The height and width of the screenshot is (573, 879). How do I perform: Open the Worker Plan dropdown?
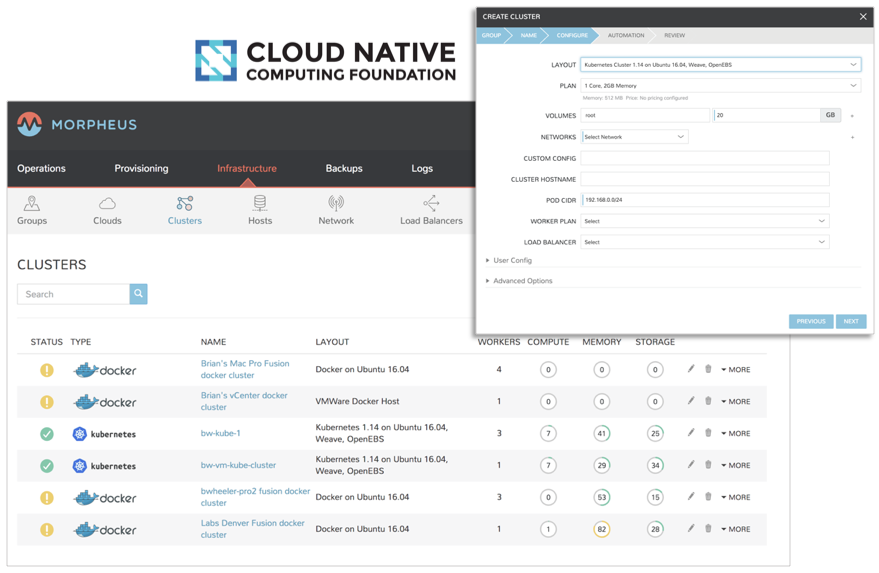pyautogui.click(x=705, y=221)
